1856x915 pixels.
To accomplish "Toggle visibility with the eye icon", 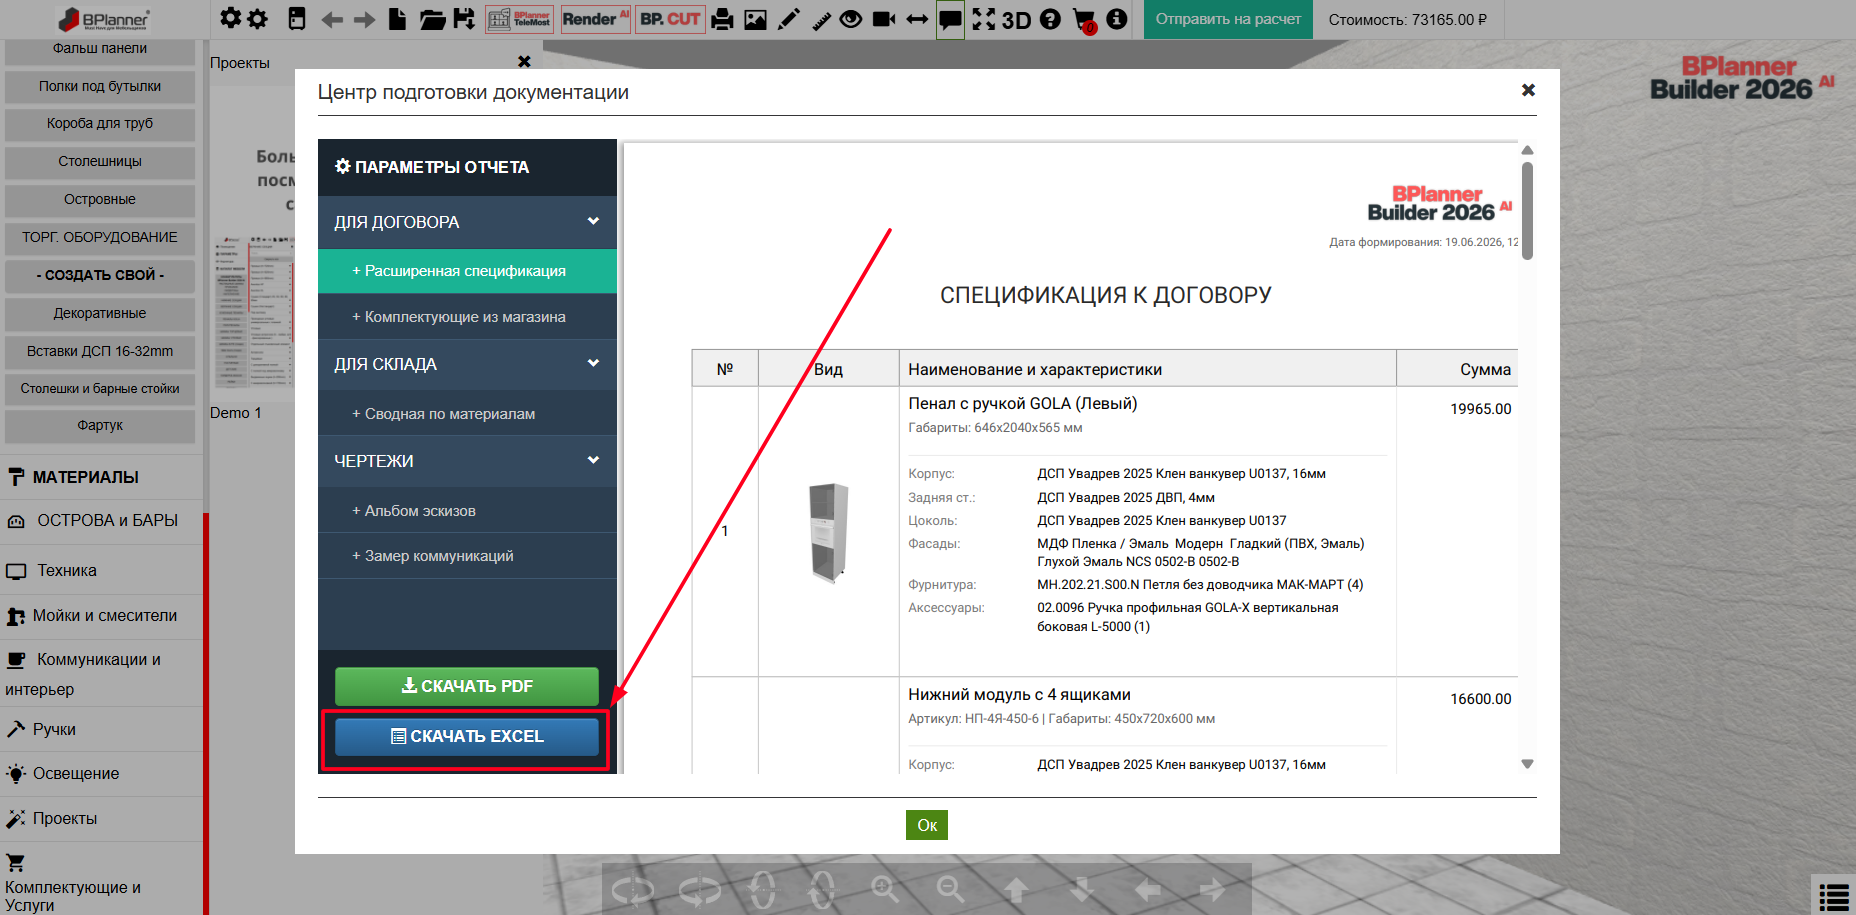I will pos(851,19).
